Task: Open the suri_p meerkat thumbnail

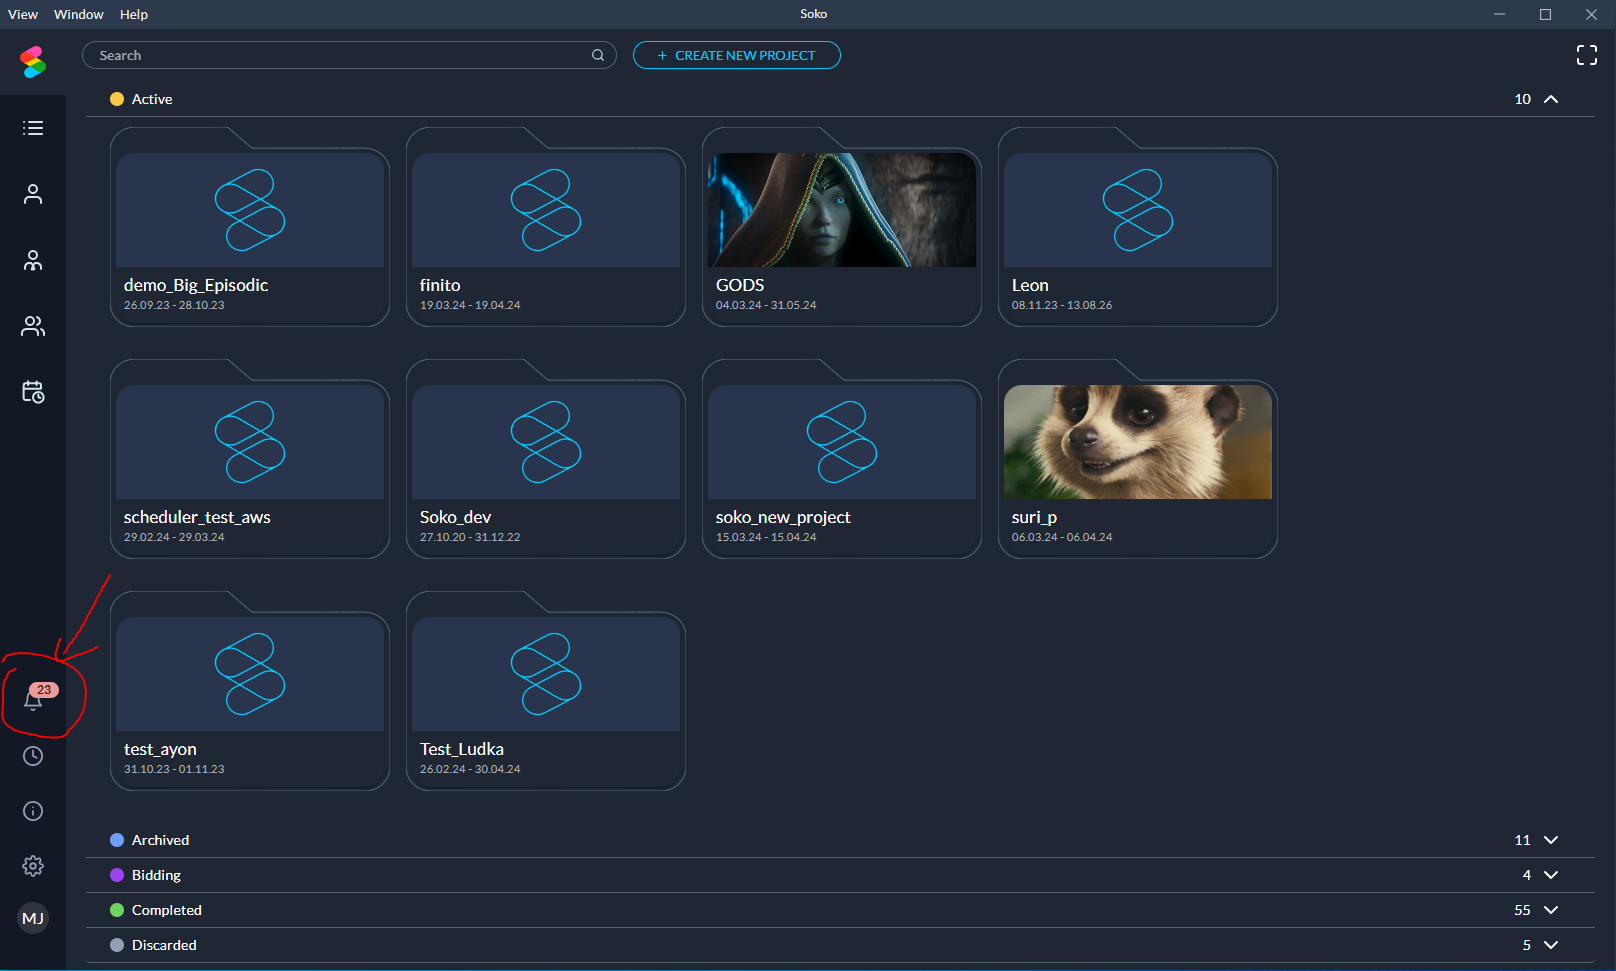Action: tap(1138, 442)
